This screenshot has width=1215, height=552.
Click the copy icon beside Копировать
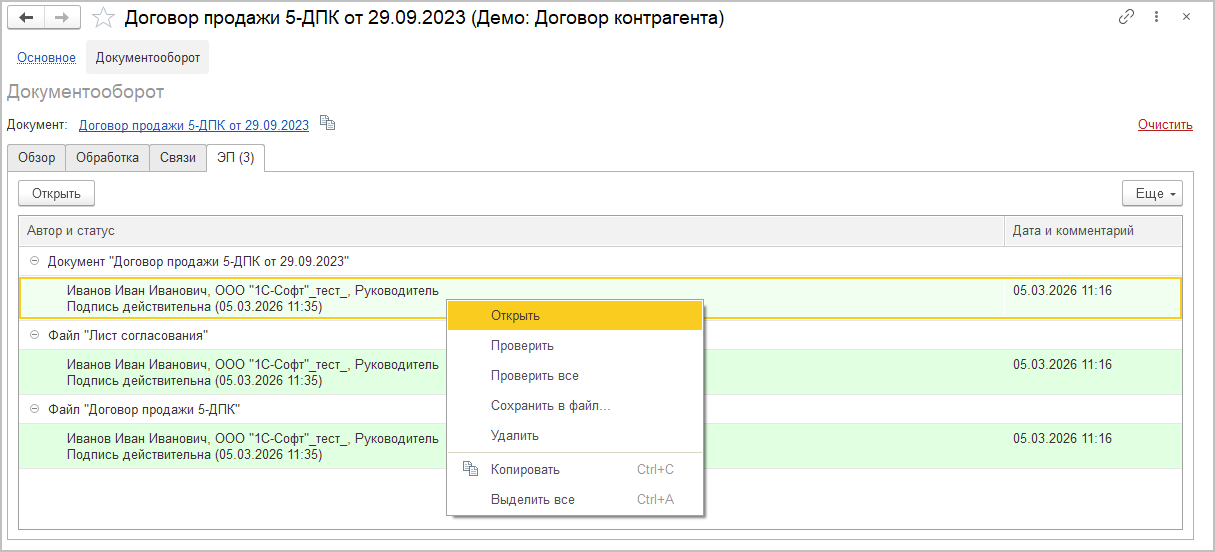click(x=471, y=469)
